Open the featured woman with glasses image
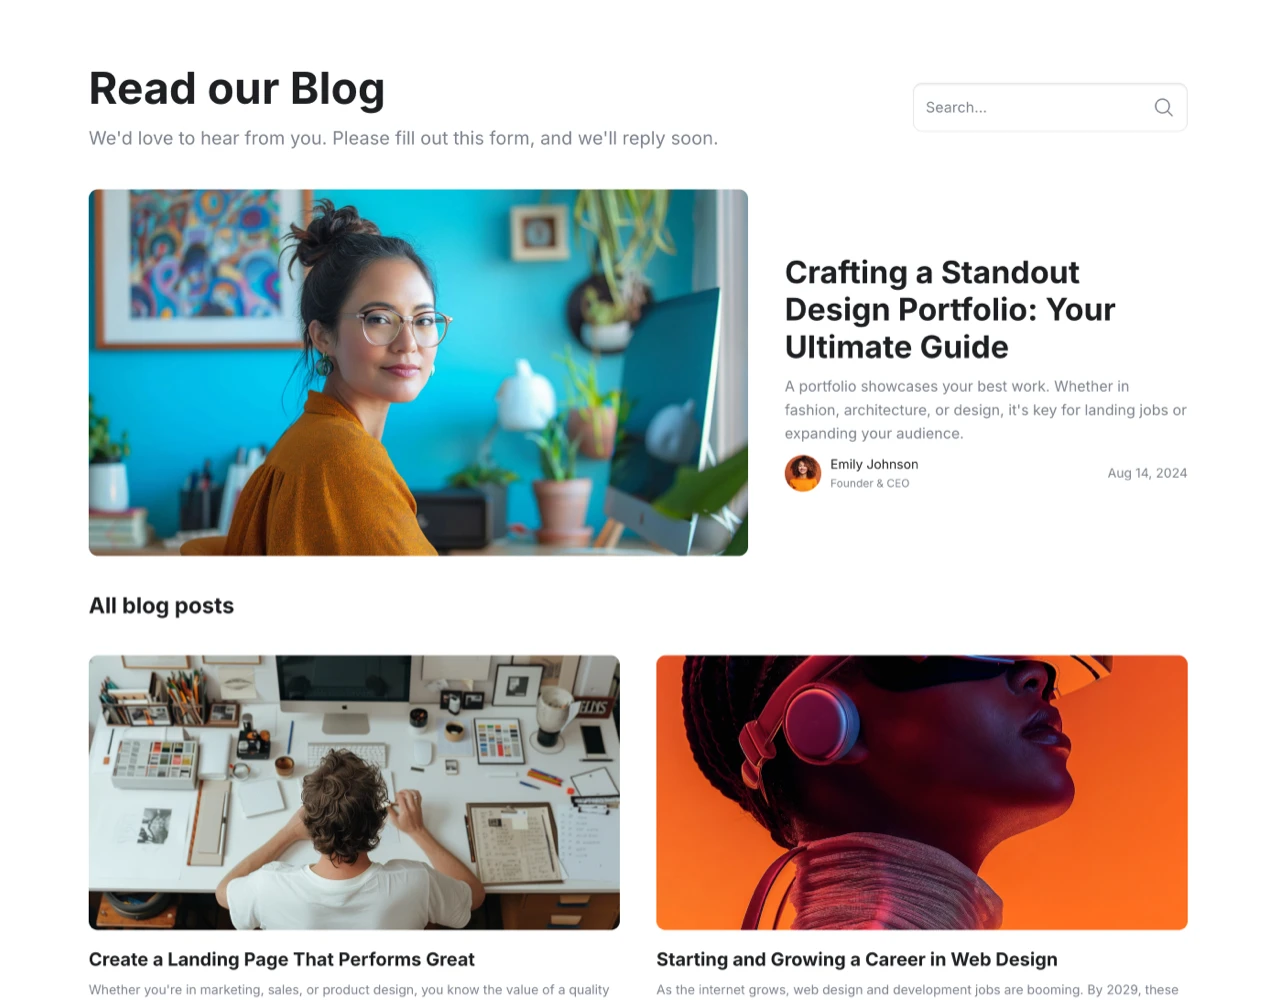This screenshot has width=1280, height=1000. click(418, 372)
